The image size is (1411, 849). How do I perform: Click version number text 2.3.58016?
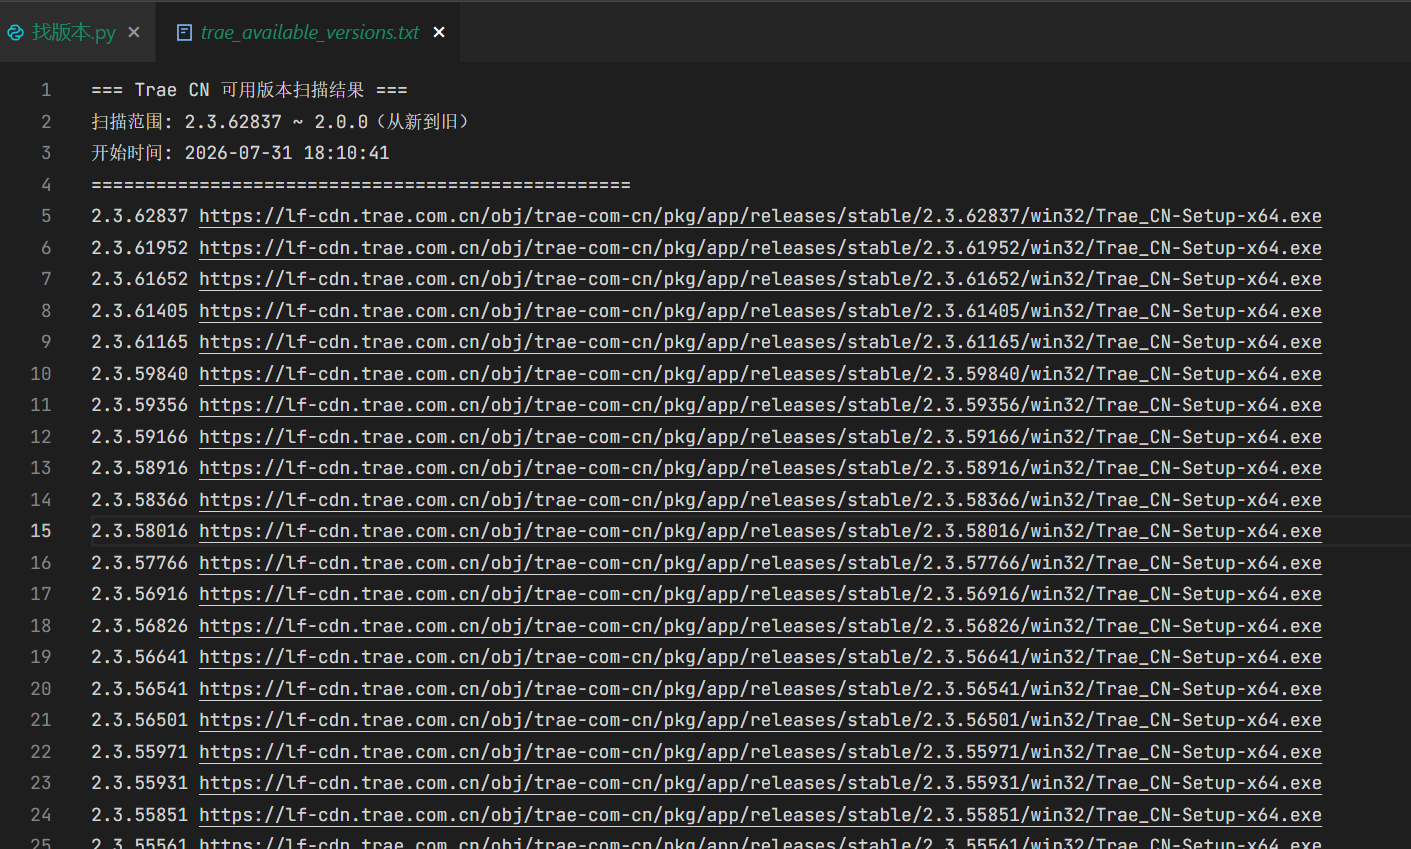139,531
